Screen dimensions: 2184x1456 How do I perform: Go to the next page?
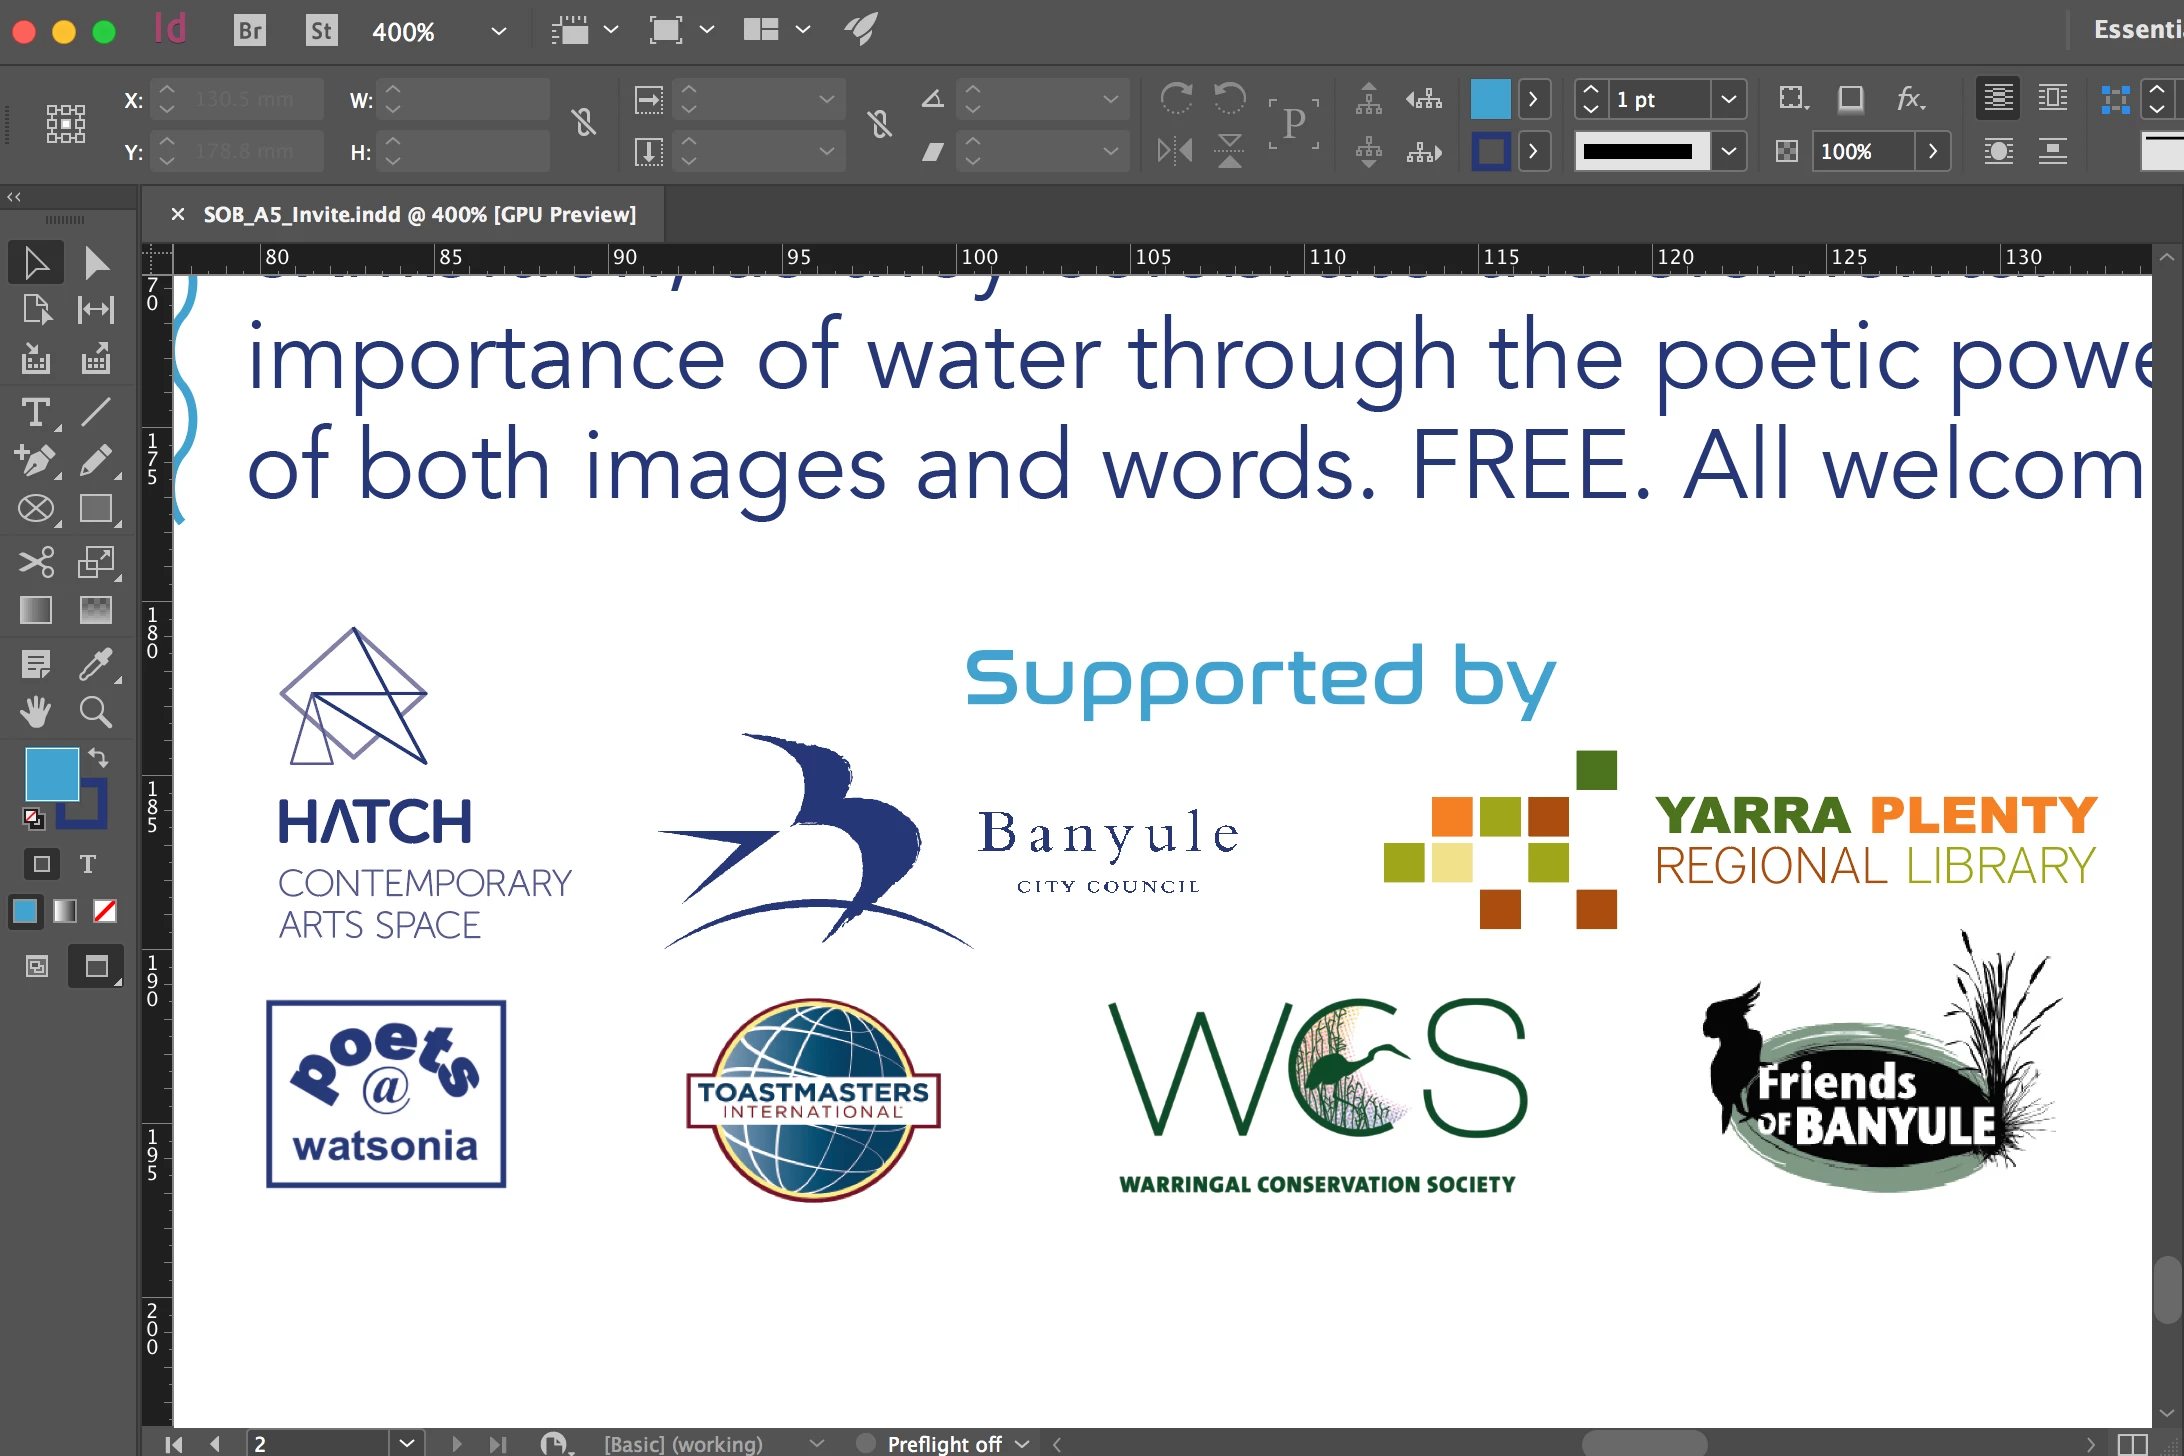[456, 1443]
